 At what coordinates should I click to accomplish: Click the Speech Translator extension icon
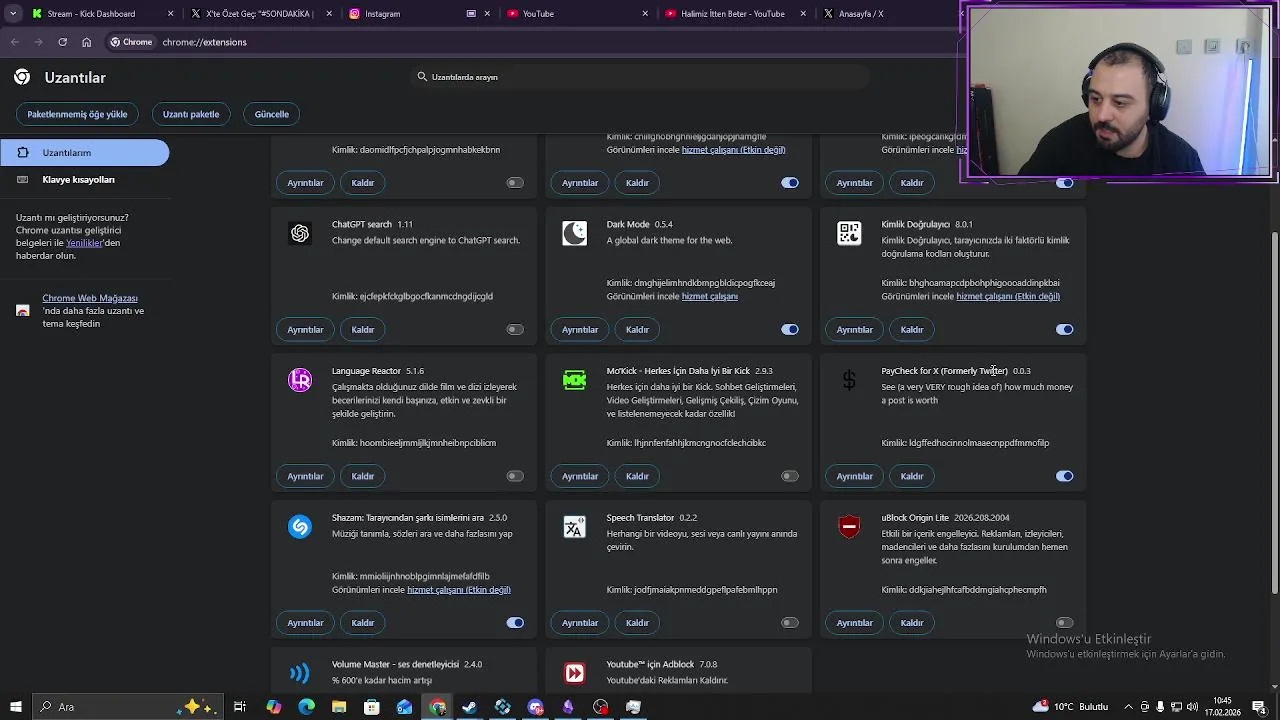574,527
